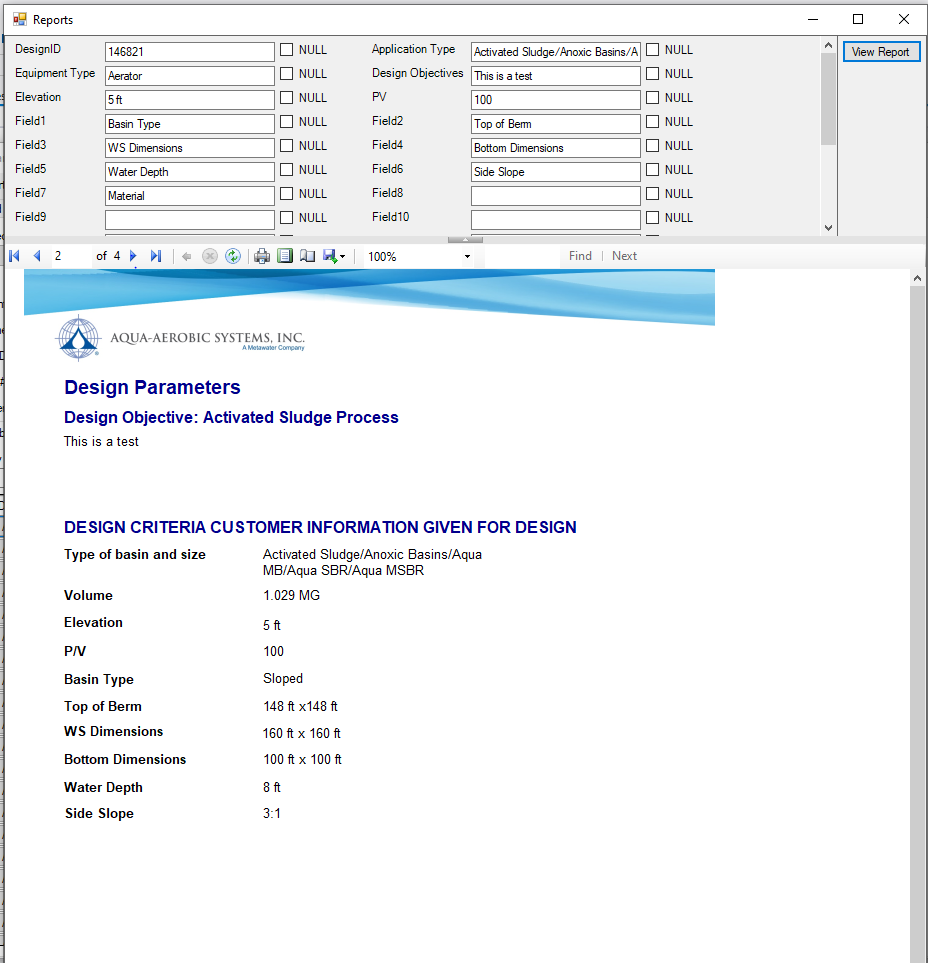Go to the previous report page

37,256
